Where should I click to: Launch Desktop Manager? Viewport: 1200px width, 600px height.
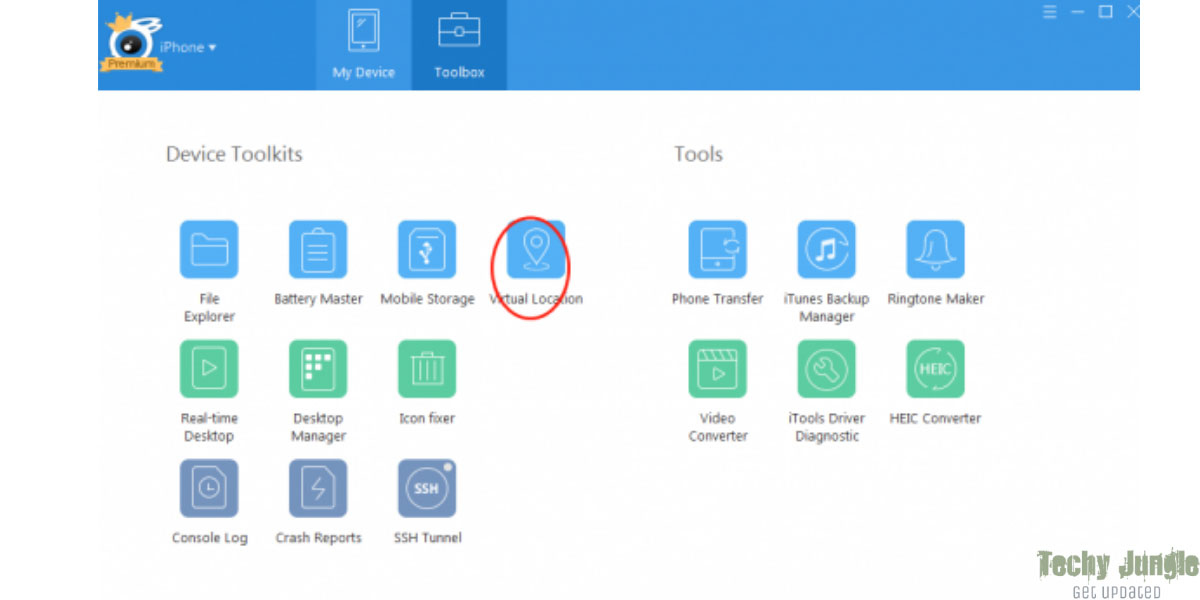point(318,369)
